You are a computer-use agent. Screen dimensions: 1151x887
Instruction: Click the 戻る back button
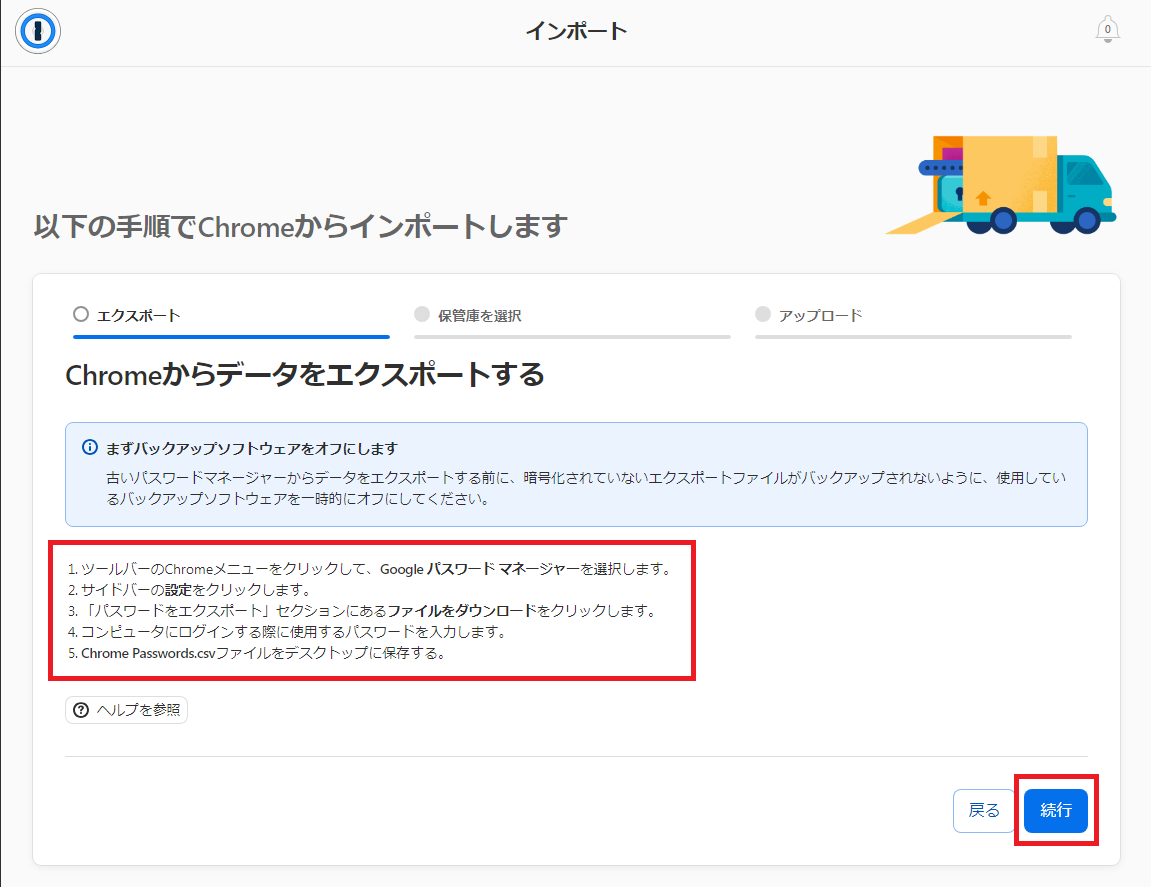click(984, 811)
